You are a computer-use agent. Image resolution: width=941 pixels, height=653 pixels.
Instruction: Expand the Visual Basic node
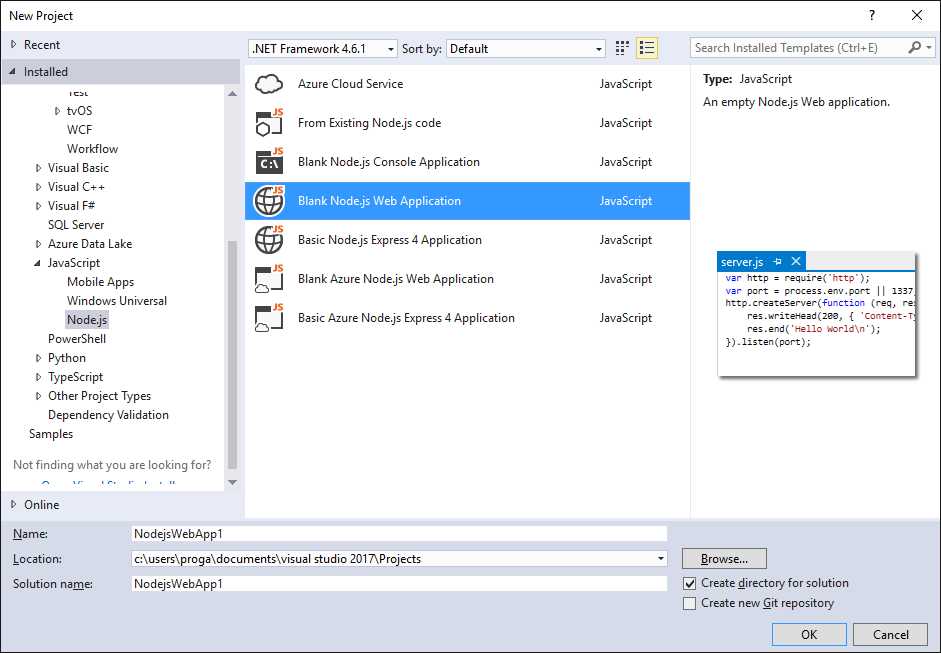pos(38,168)
